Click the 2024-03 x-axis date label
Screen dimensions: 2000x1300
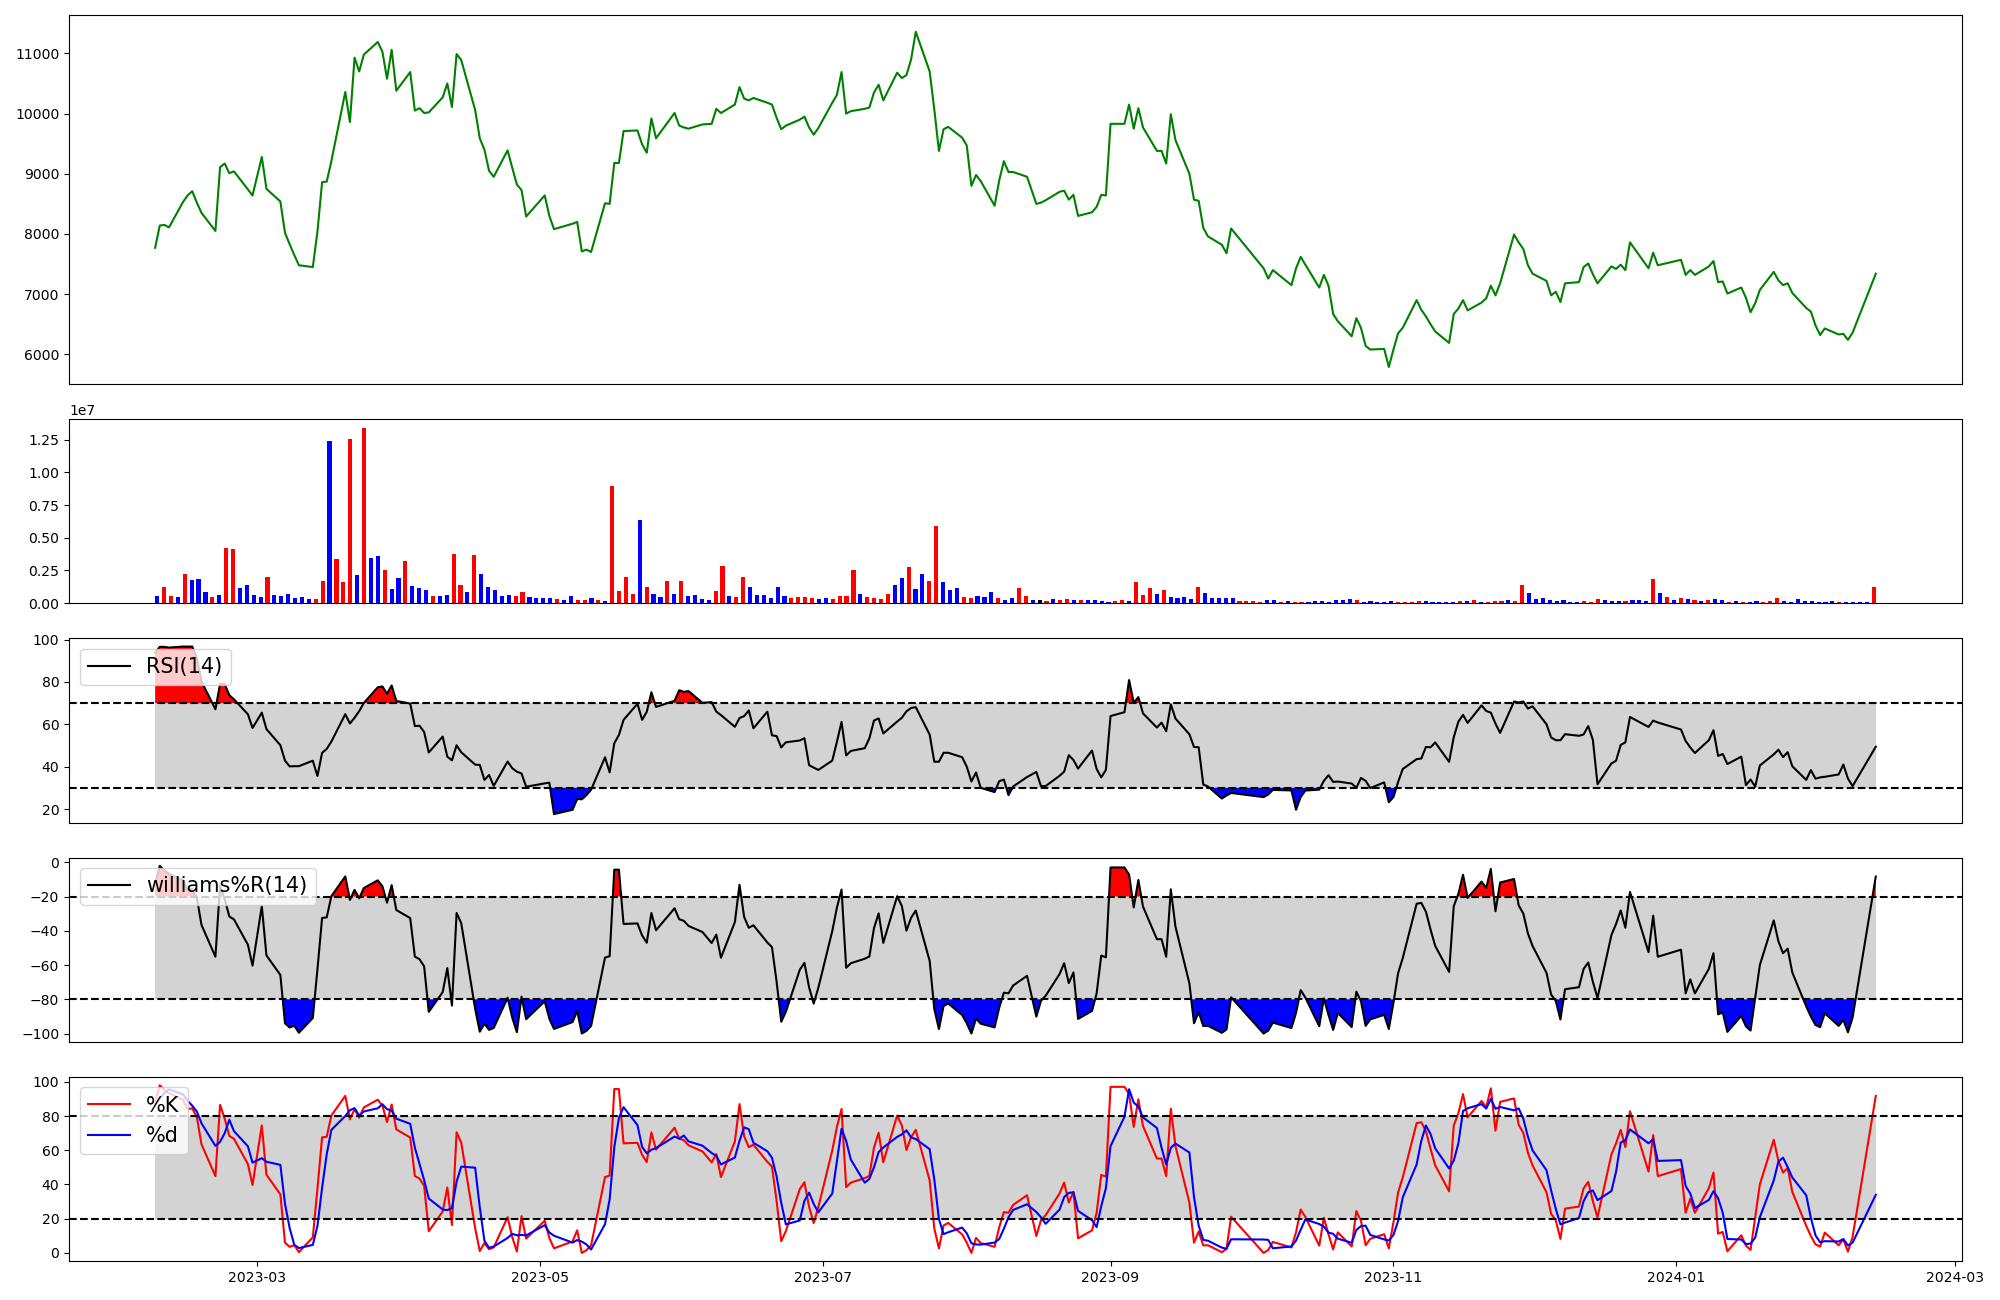point(1954,1276)
